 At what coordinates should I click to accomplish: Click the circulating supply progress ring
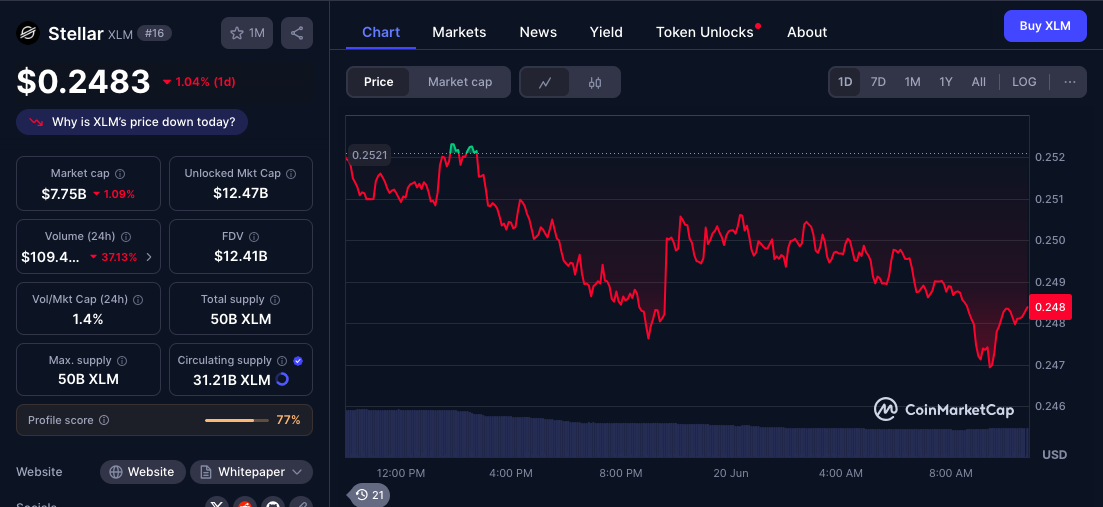pyautogui.click(x=282, y=380)
